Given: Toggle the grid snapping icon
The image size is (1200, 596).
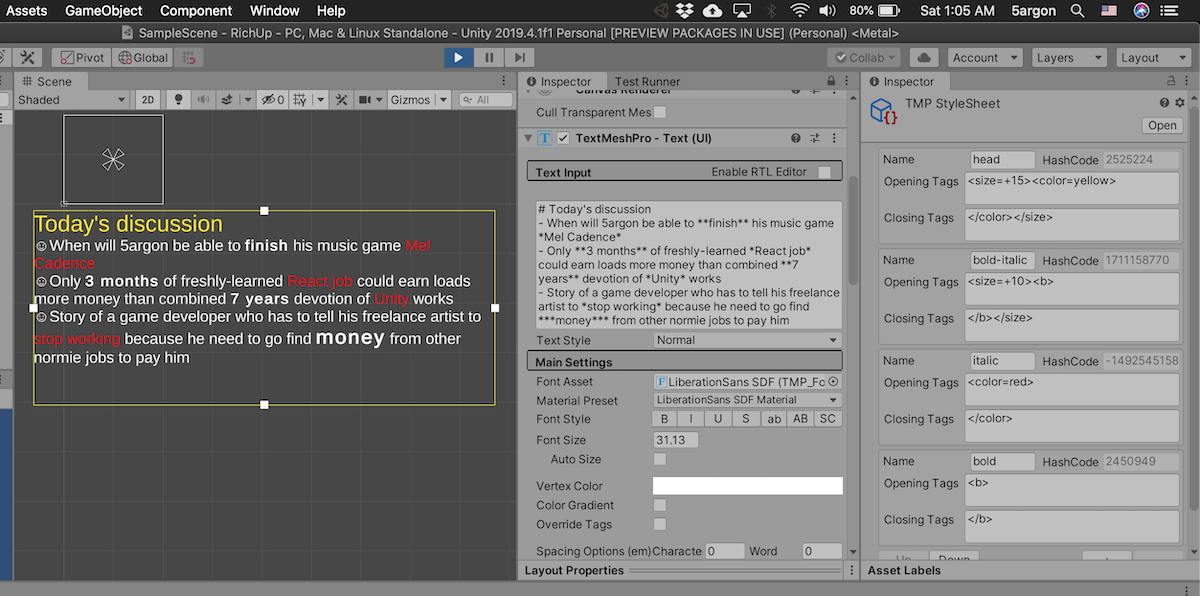Looking at the screenshot, I should [x=187, y=58].
